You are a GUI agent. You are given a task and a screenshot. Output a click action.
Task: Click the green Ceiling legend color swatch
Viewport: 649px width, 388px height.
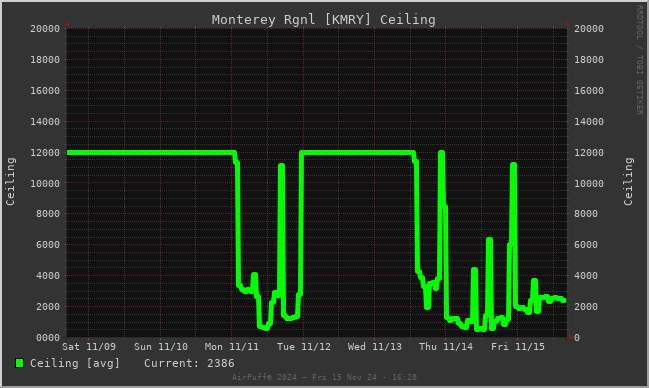tap(19, 363)
